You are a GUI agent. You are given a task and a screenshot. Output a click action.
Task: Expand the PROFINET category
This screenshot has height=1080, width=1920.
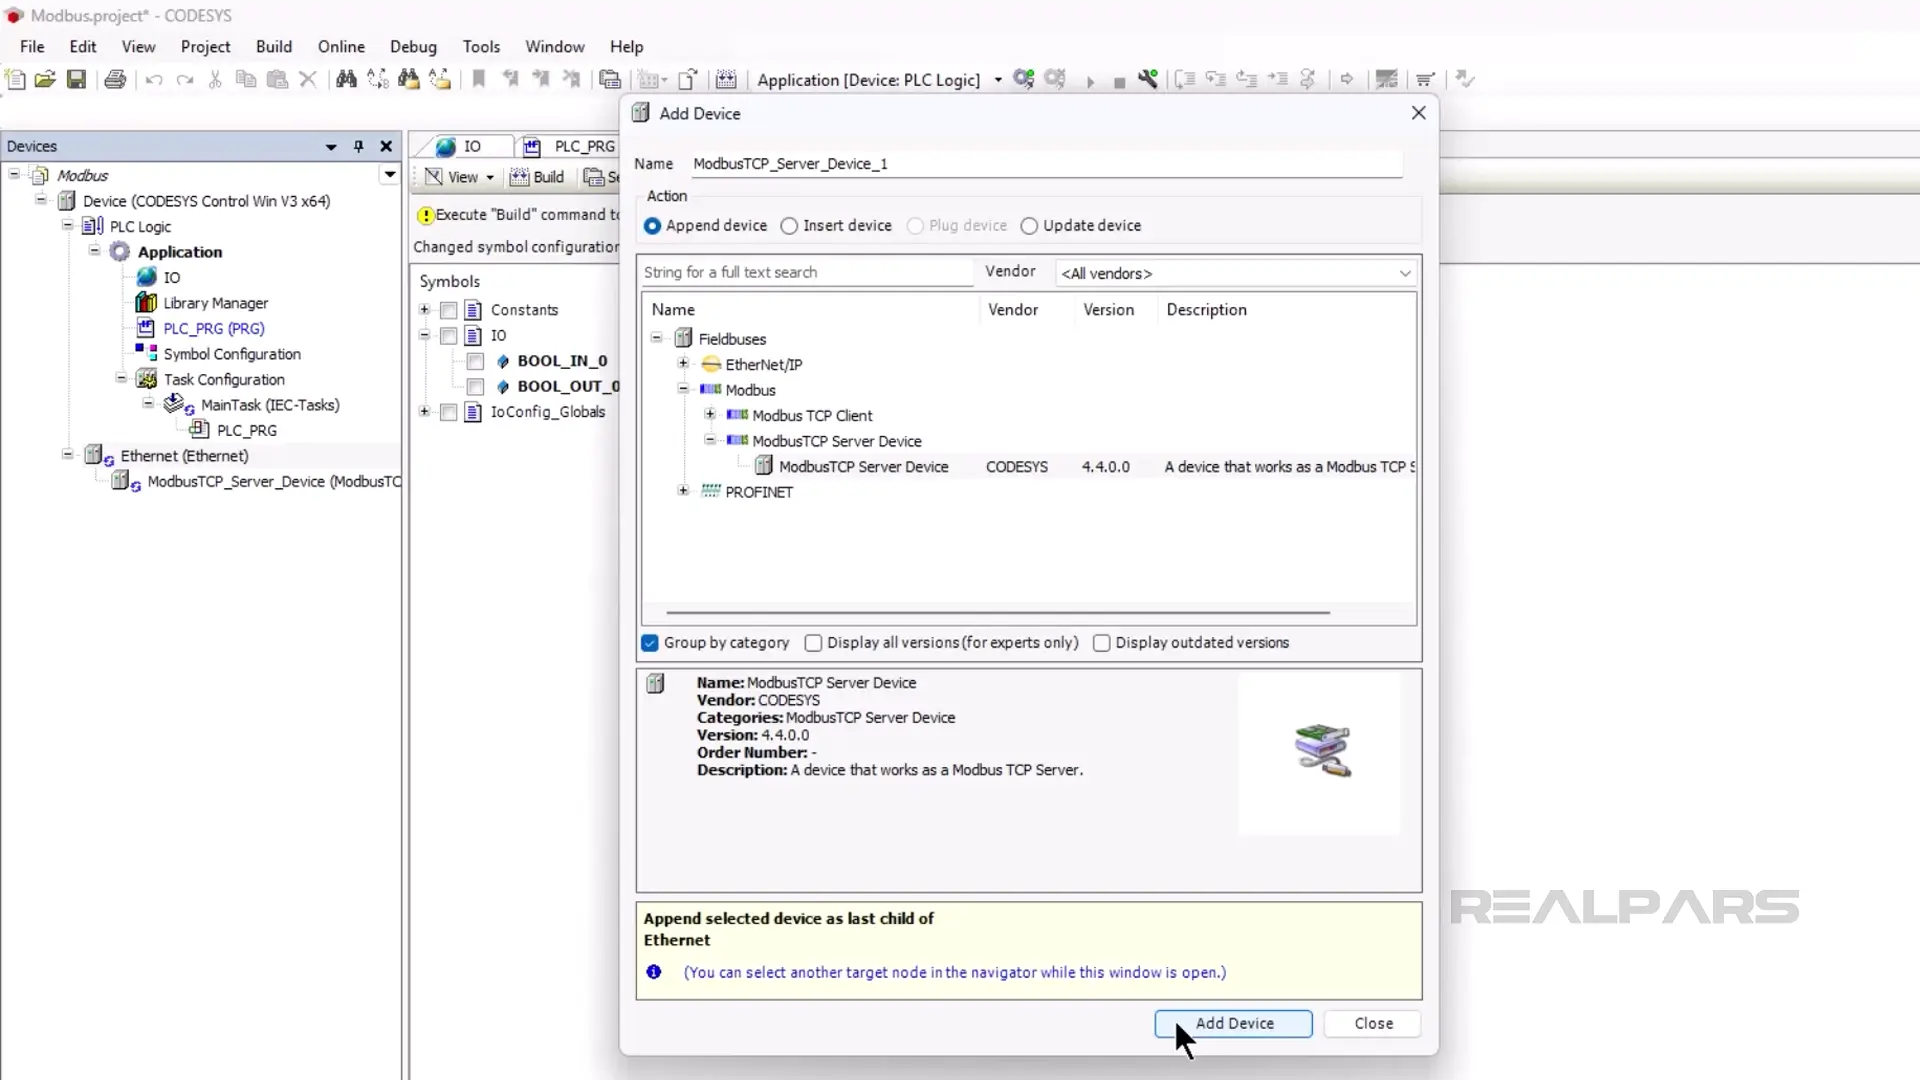pyautogui.click(x=684, y=491)
